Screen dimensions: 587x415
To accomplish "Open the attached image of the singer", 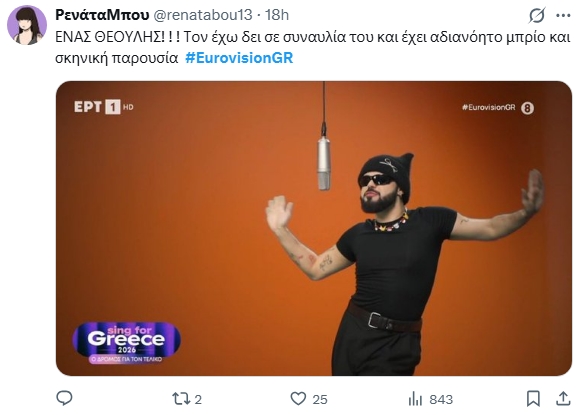I will tap(314, 228).
